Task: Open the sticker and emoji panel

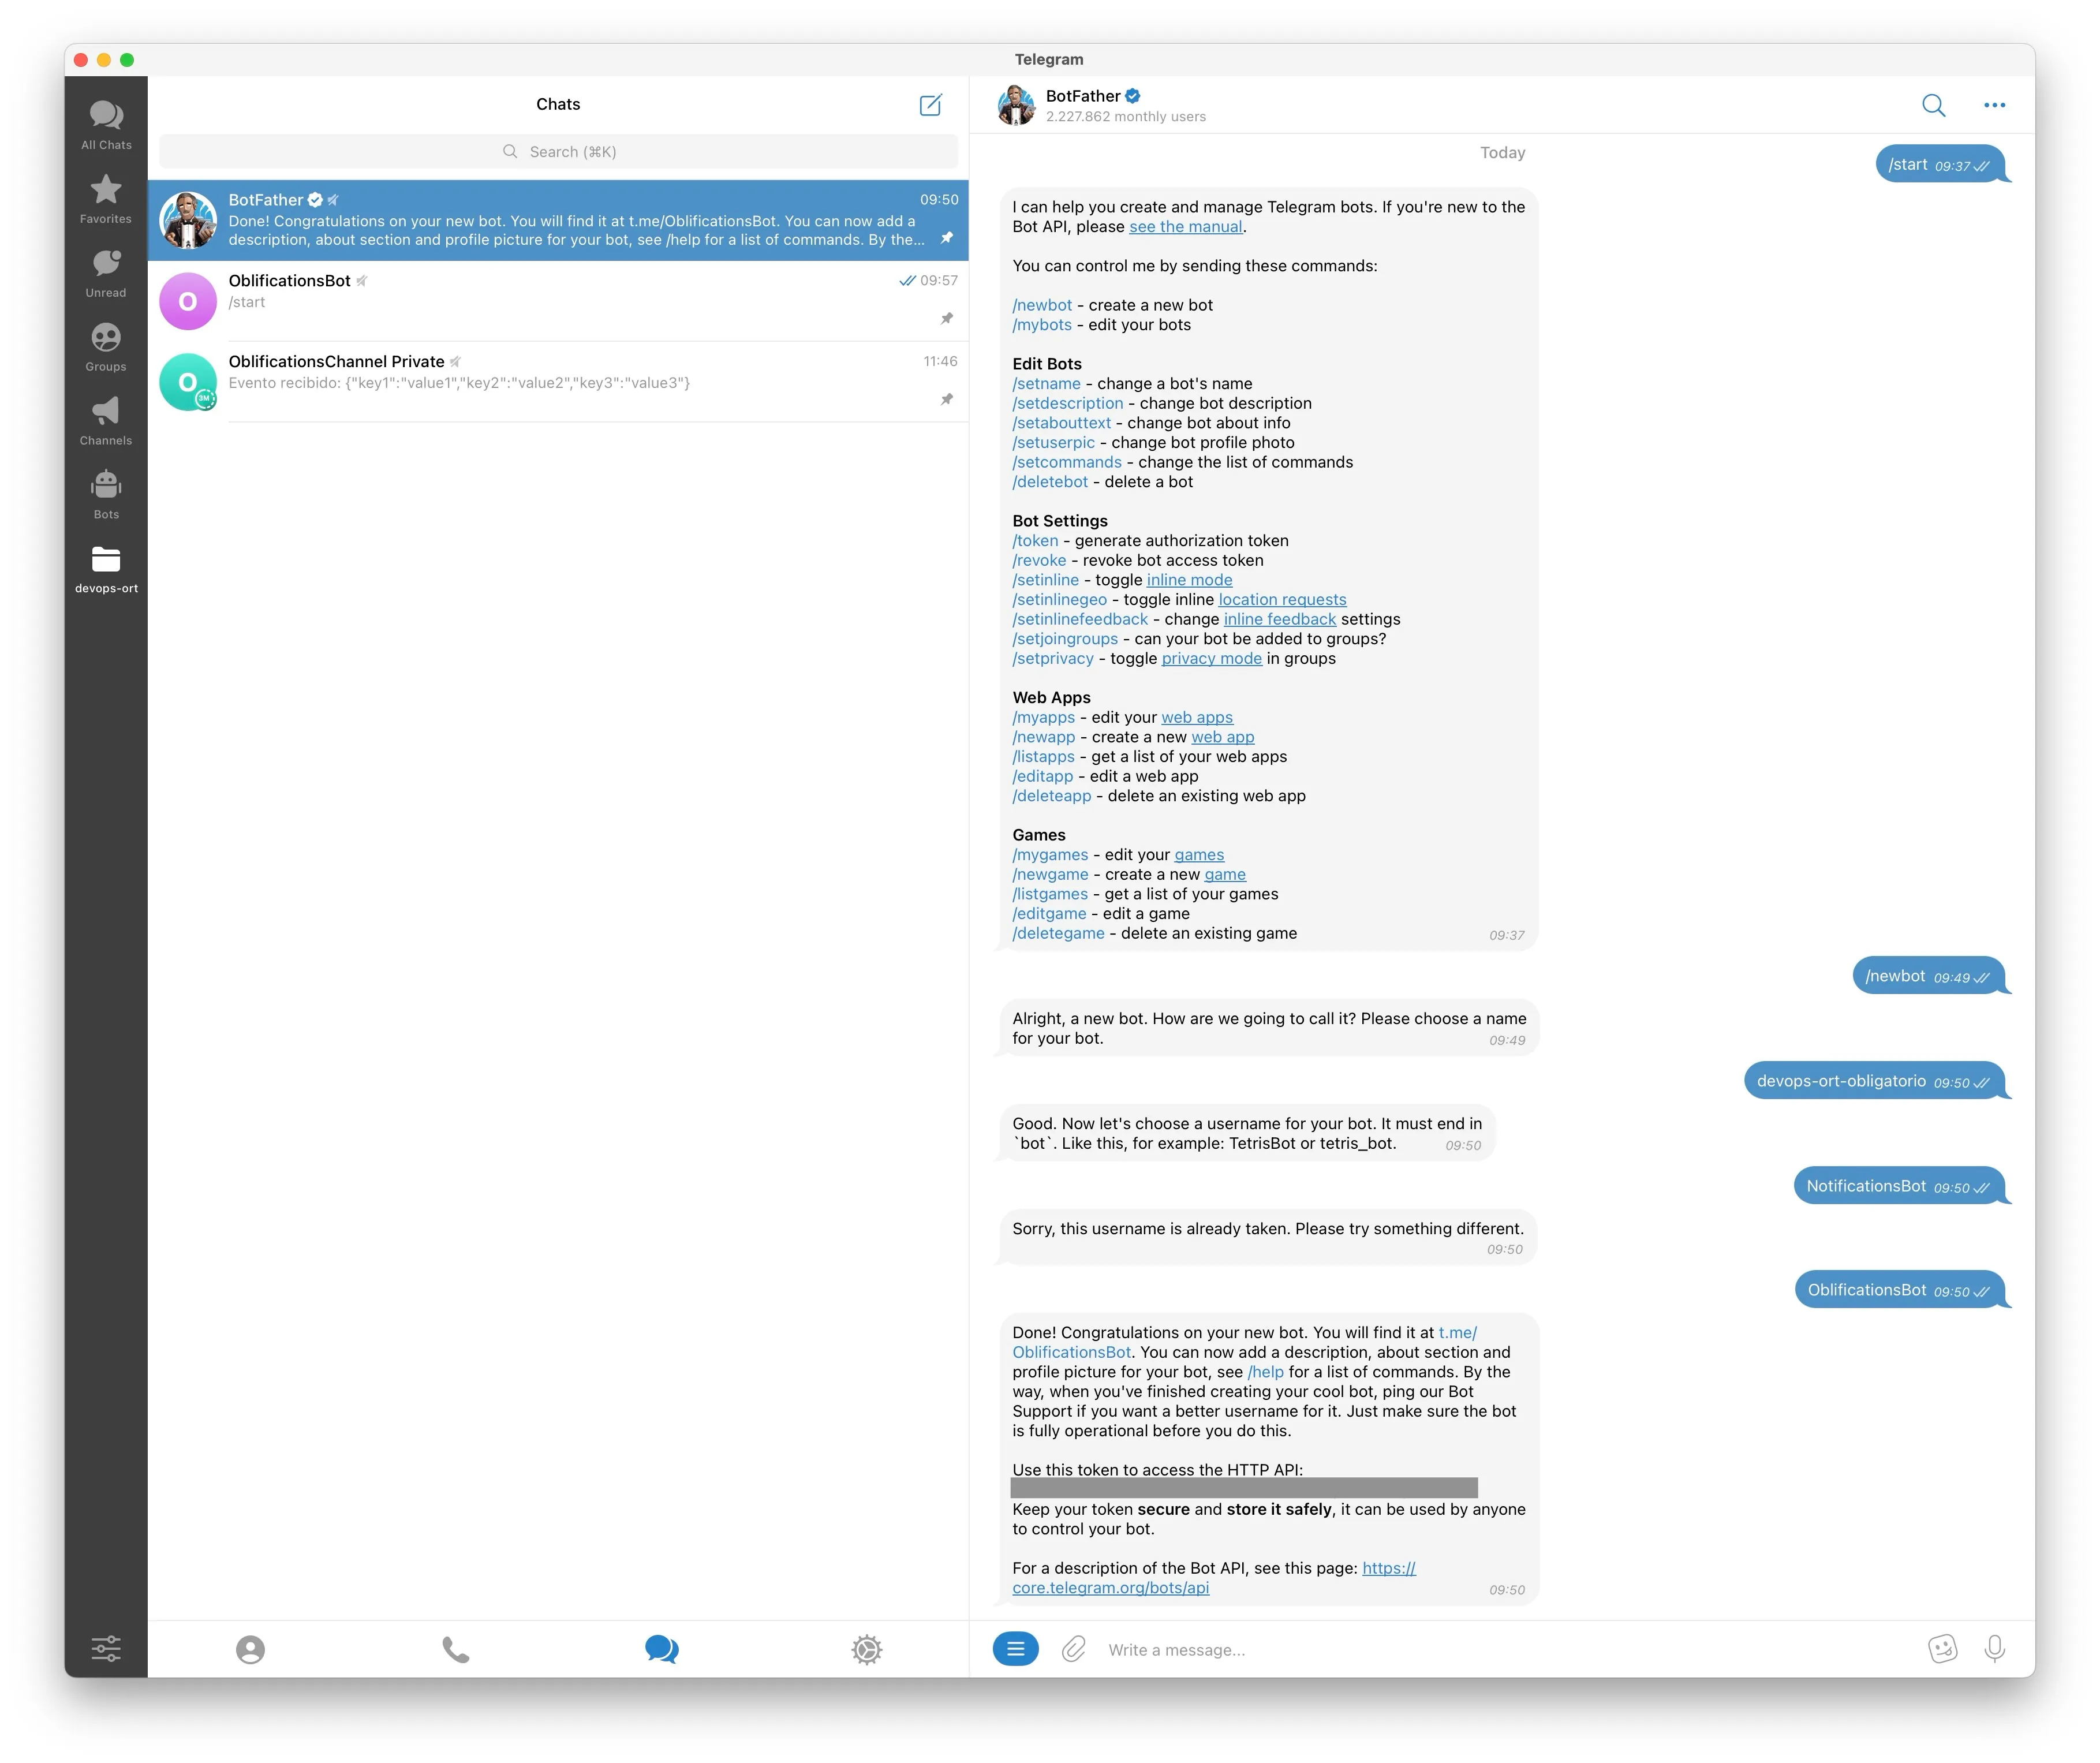Action: [1942, 1648]
